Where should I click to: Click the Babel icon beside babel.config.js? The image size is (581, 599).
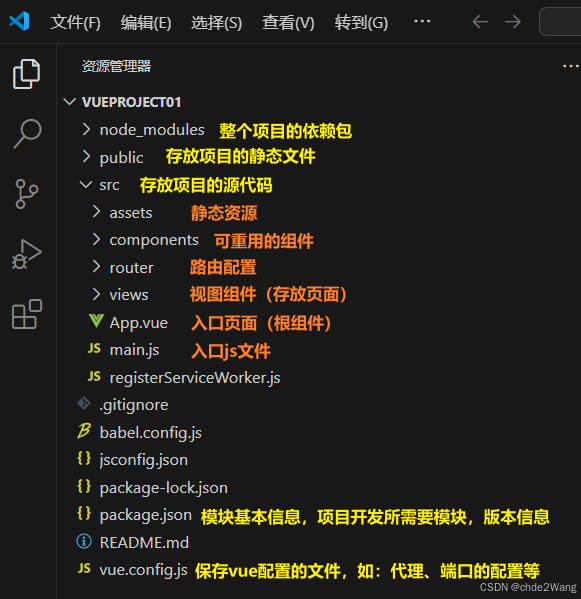pyautogui.click(x=84, y=431)
